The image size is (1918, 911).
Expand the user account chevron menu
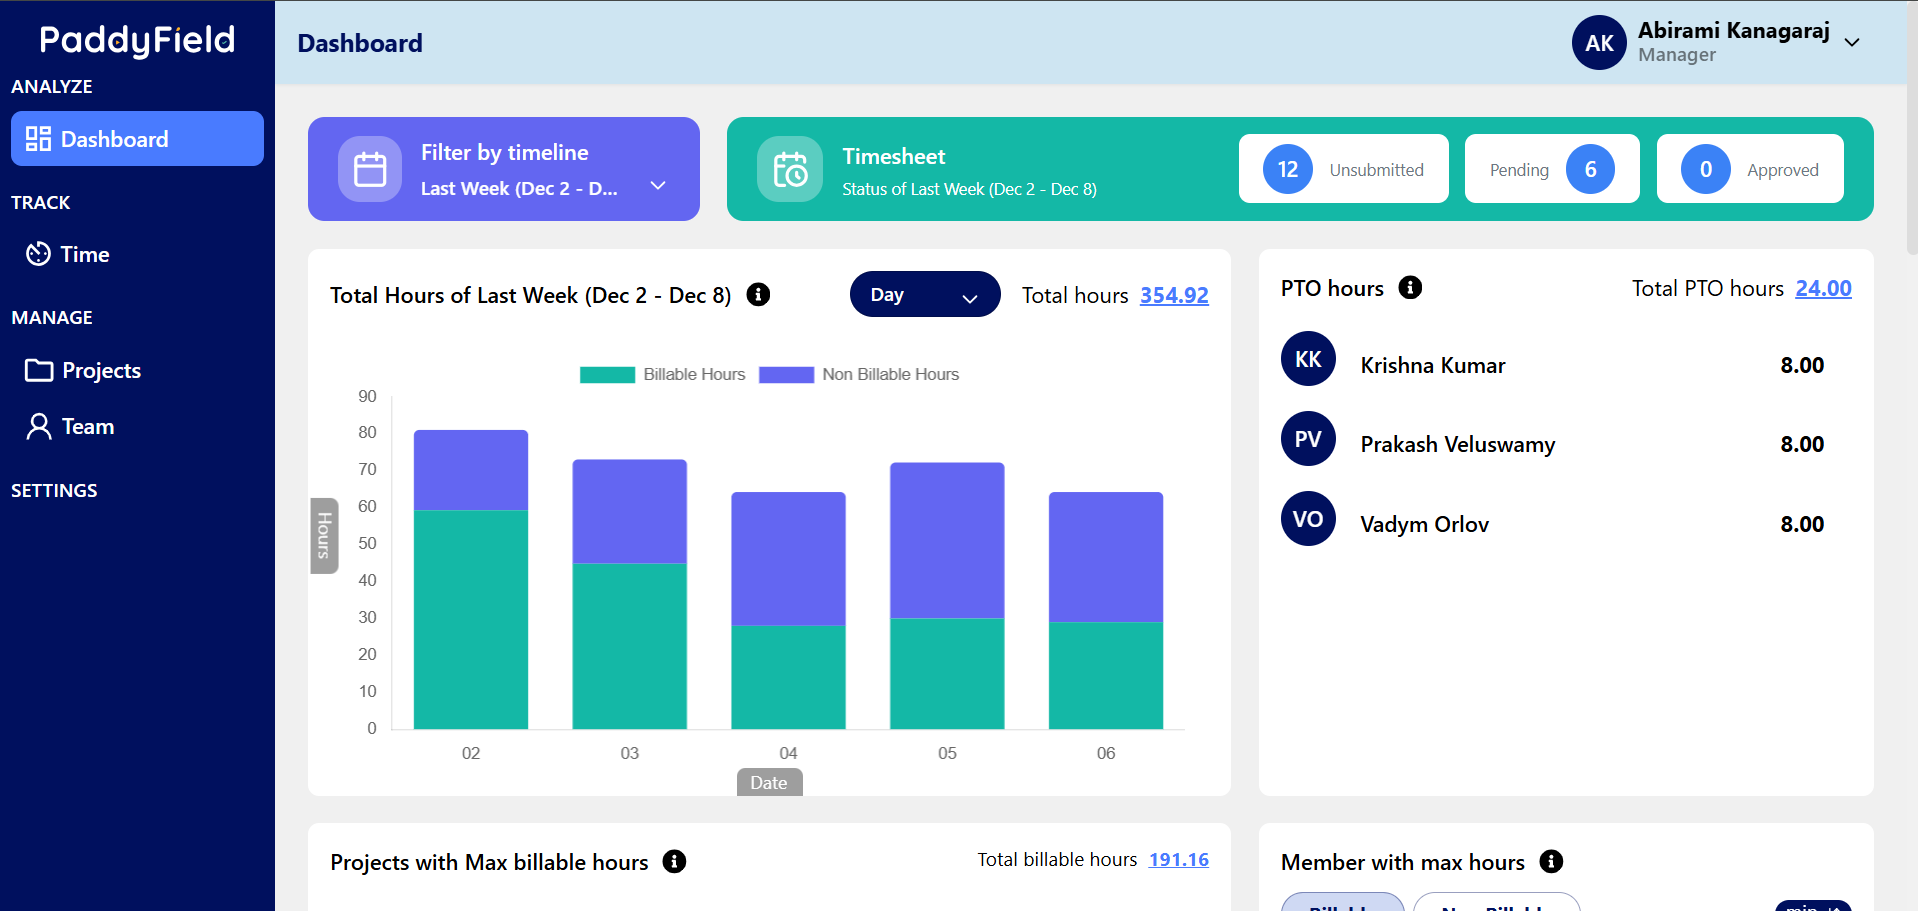(x=1852, y=42)
